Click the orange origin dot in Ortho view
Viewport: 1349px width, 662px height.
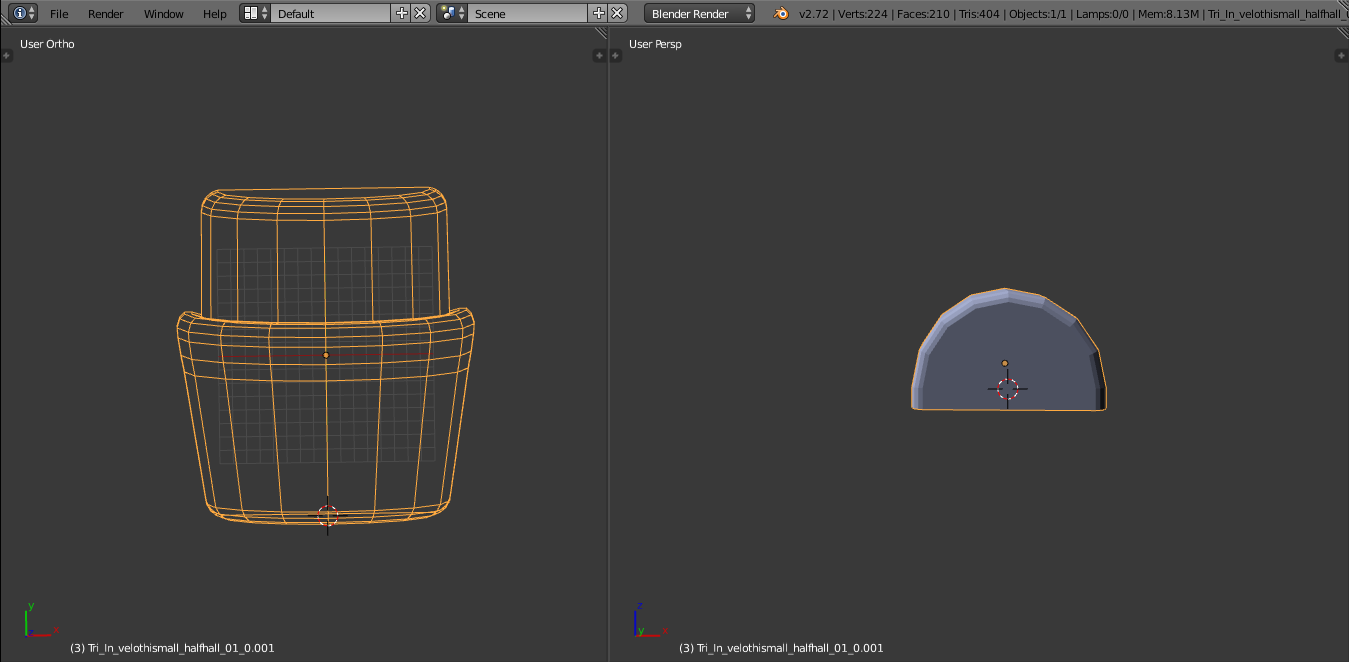tap(326, 355)
